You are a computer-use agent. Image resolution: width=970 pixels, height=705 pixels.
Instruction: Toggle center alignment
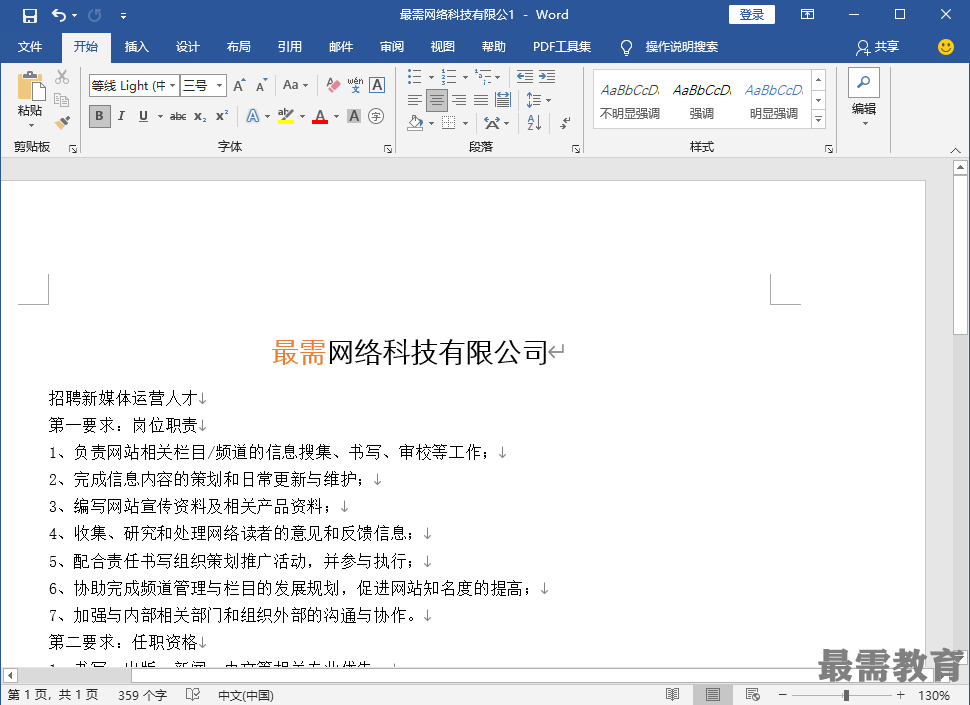coord(437,100)
